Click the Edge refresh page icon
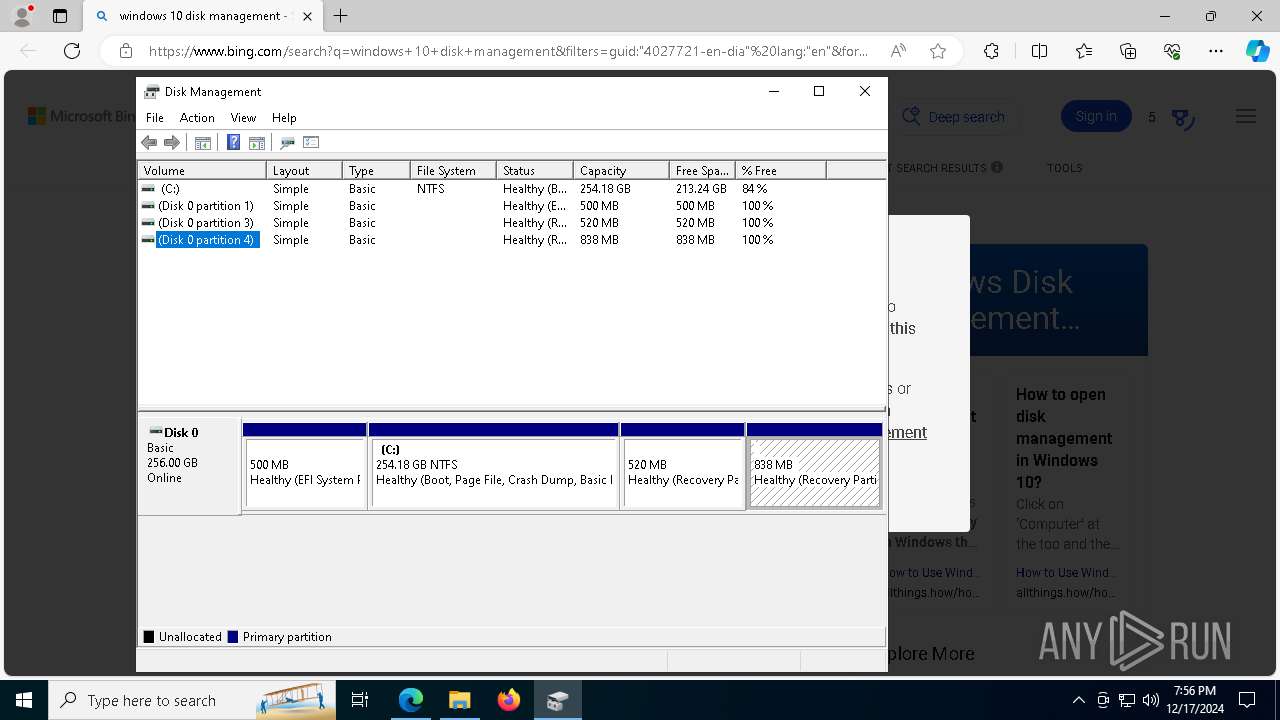The height and width of the screenshot is (720, 1280). [72, 51]
